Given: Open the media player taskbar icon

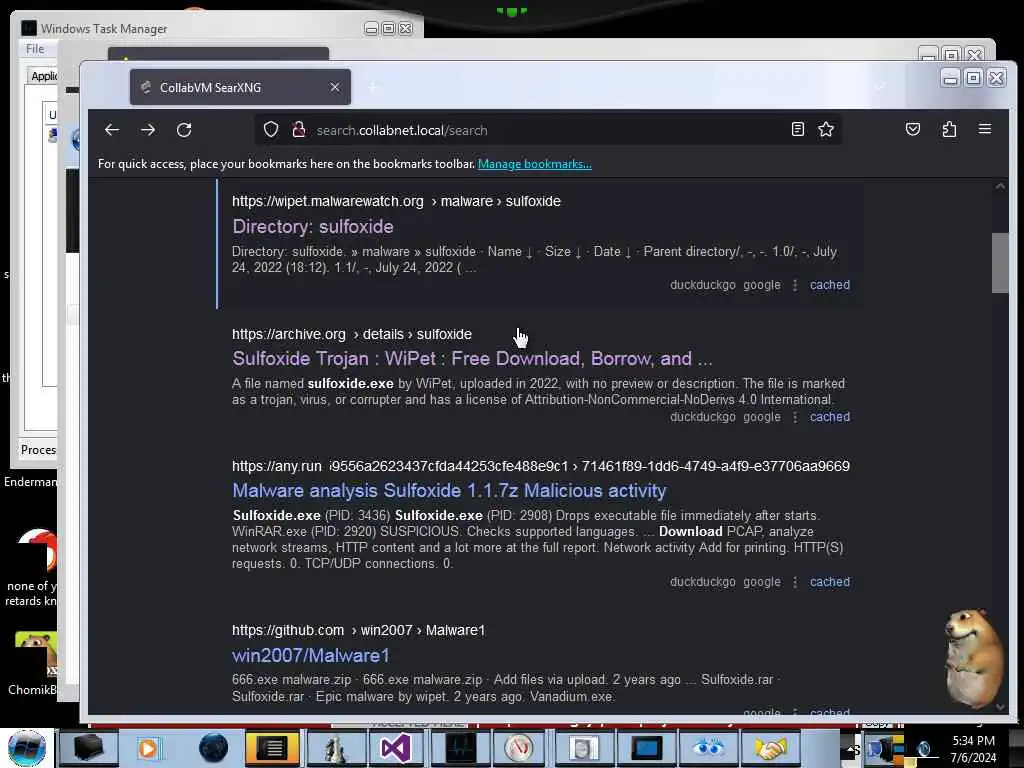Looking at the screenshot, I should (x=149, y=748).
